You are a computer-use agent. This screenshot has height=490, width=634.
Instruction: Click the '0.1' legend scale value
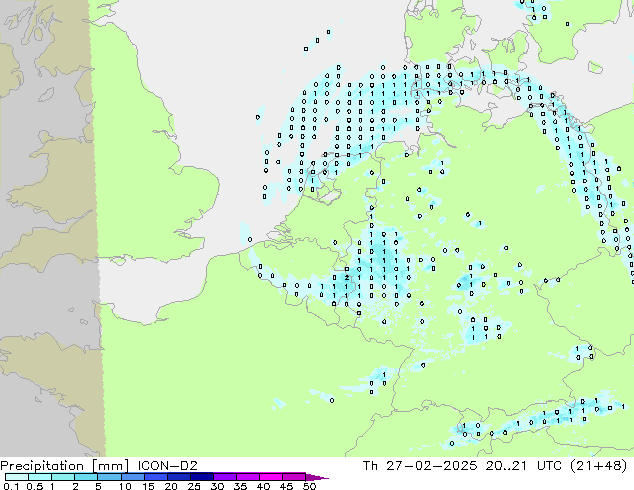point(11,486)
